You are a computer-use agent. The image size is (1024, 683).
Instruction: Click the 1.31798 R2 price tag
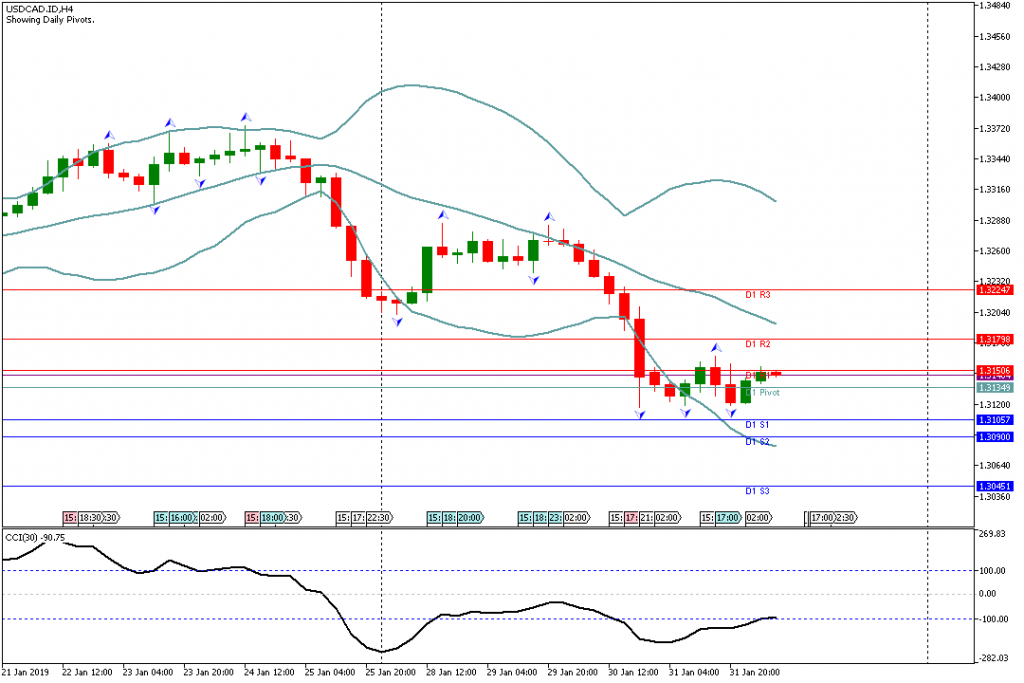click(x=996, y=340)
